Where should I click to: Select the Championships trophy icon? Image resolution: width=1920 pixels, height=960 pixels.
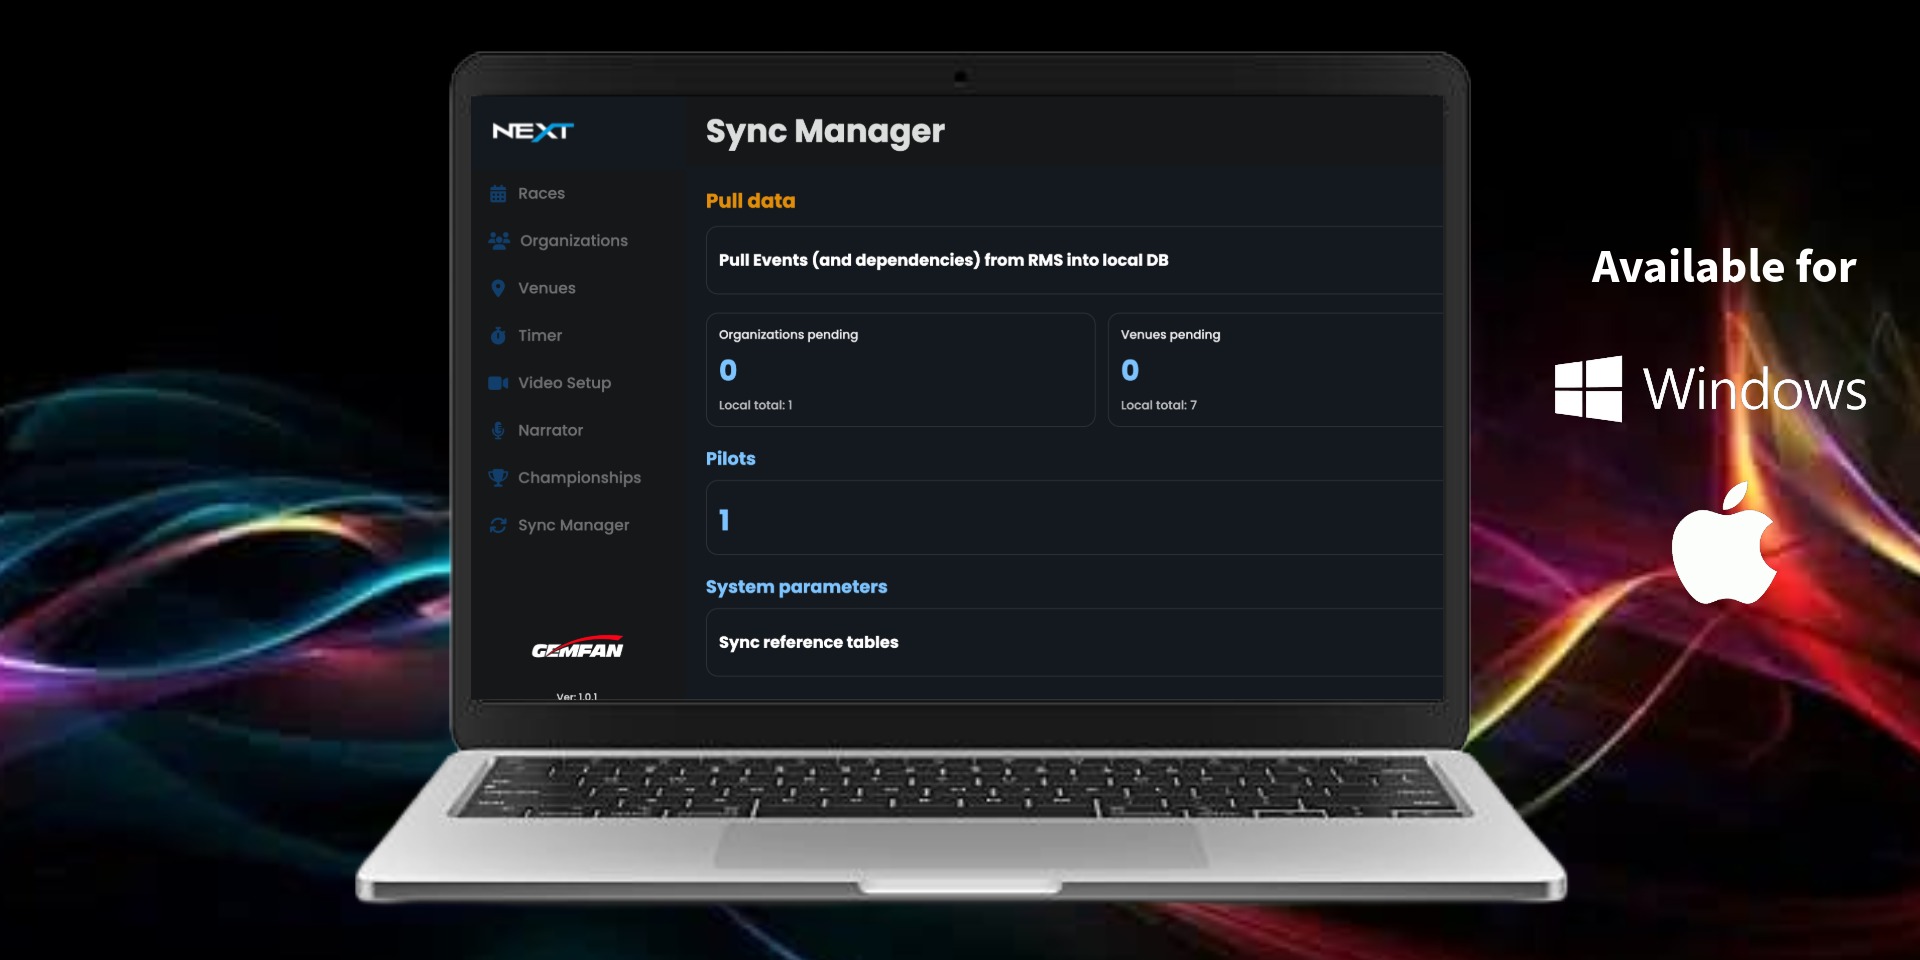coord(499,477)
